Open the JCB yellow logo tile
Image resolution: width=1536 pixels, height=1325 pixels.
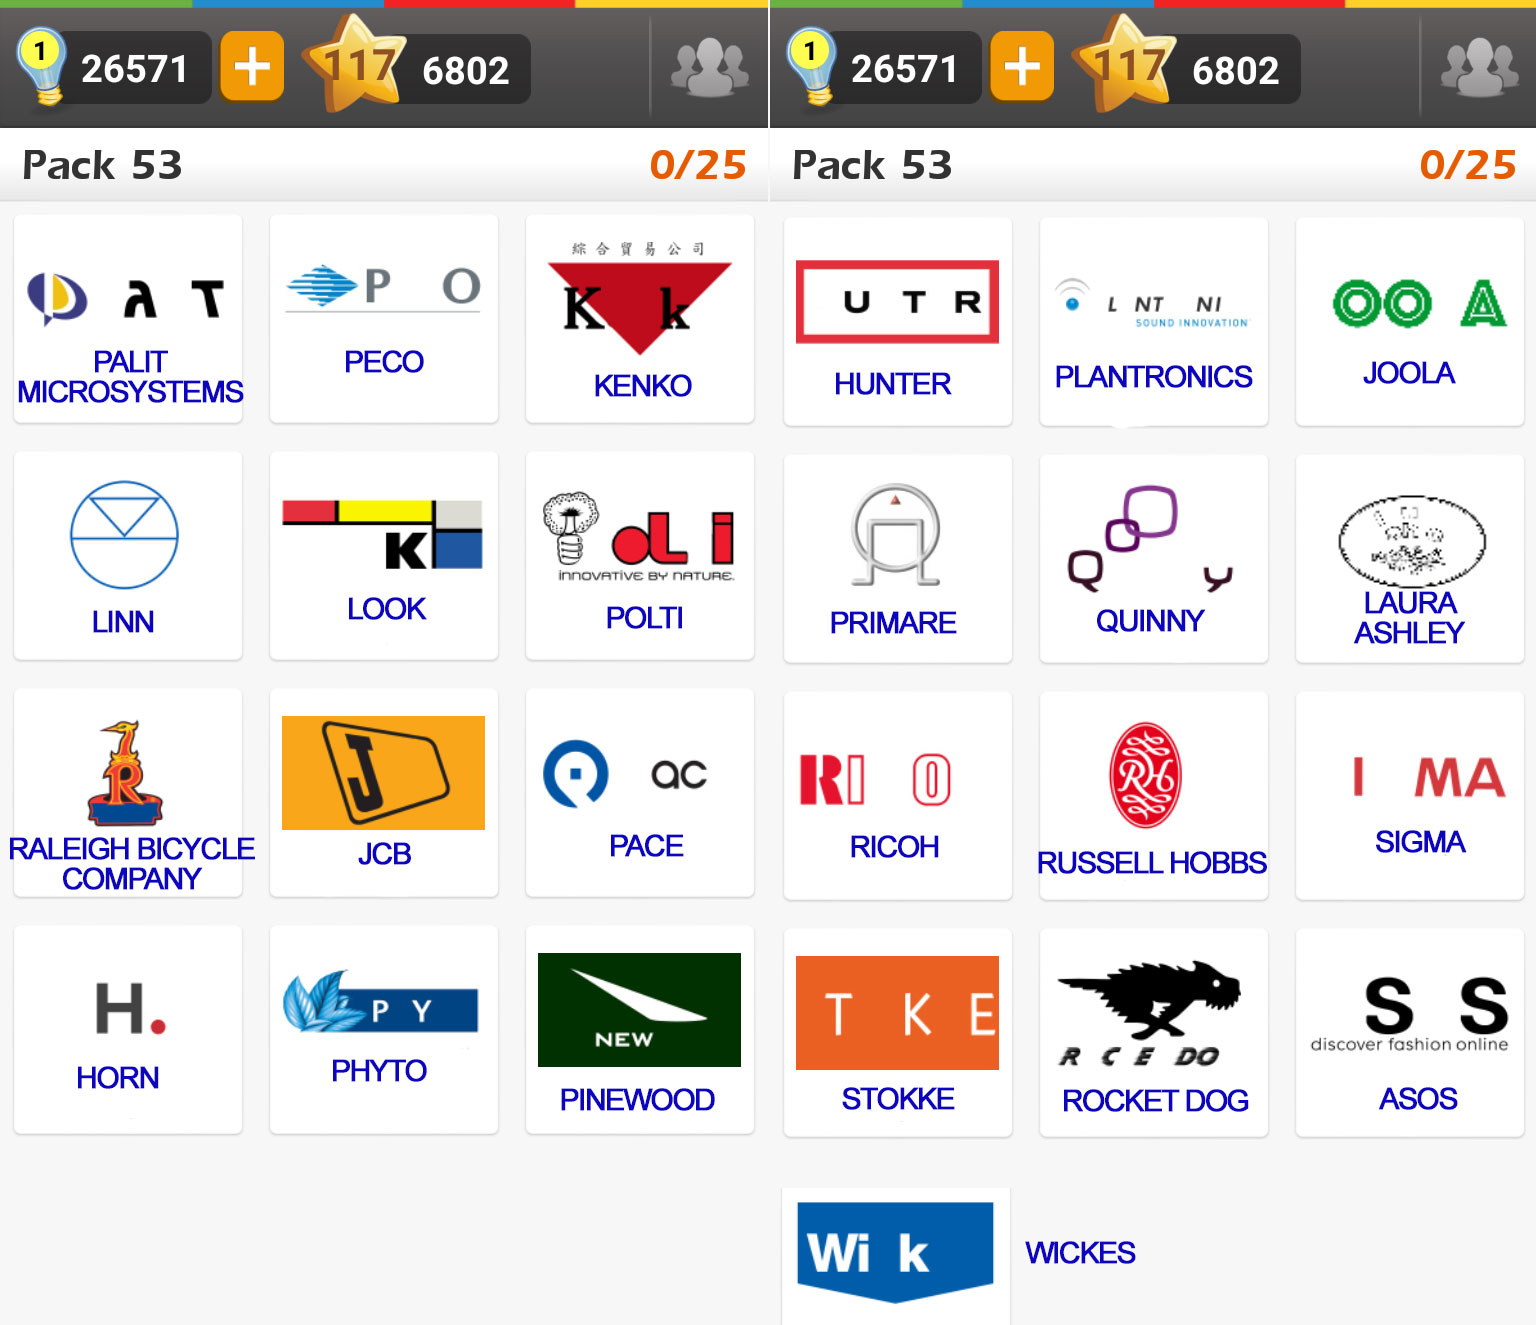(384, 792)
